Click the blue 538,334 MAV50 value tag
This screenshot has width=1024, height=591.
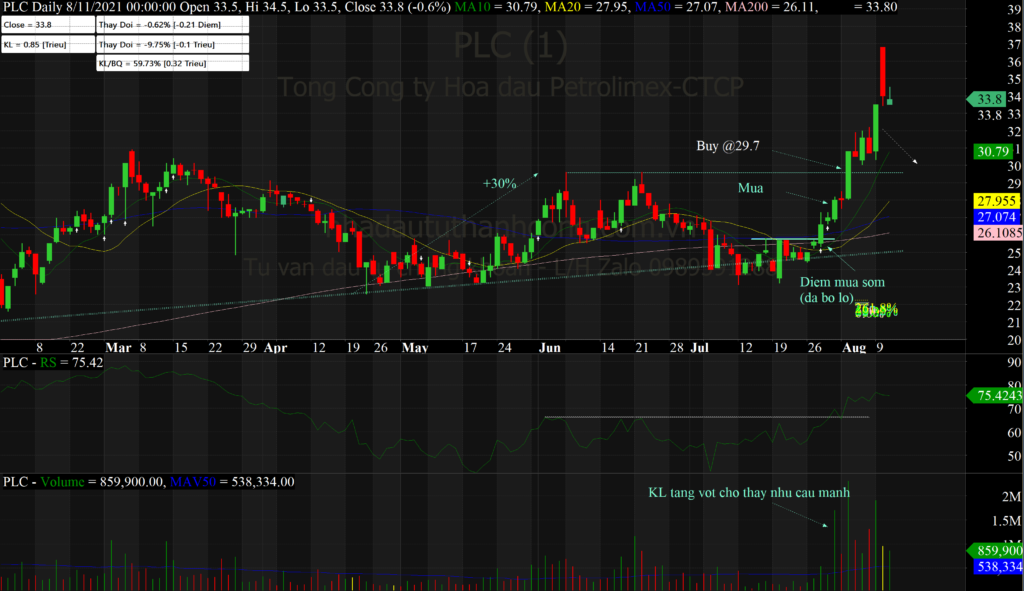point(996,566)
